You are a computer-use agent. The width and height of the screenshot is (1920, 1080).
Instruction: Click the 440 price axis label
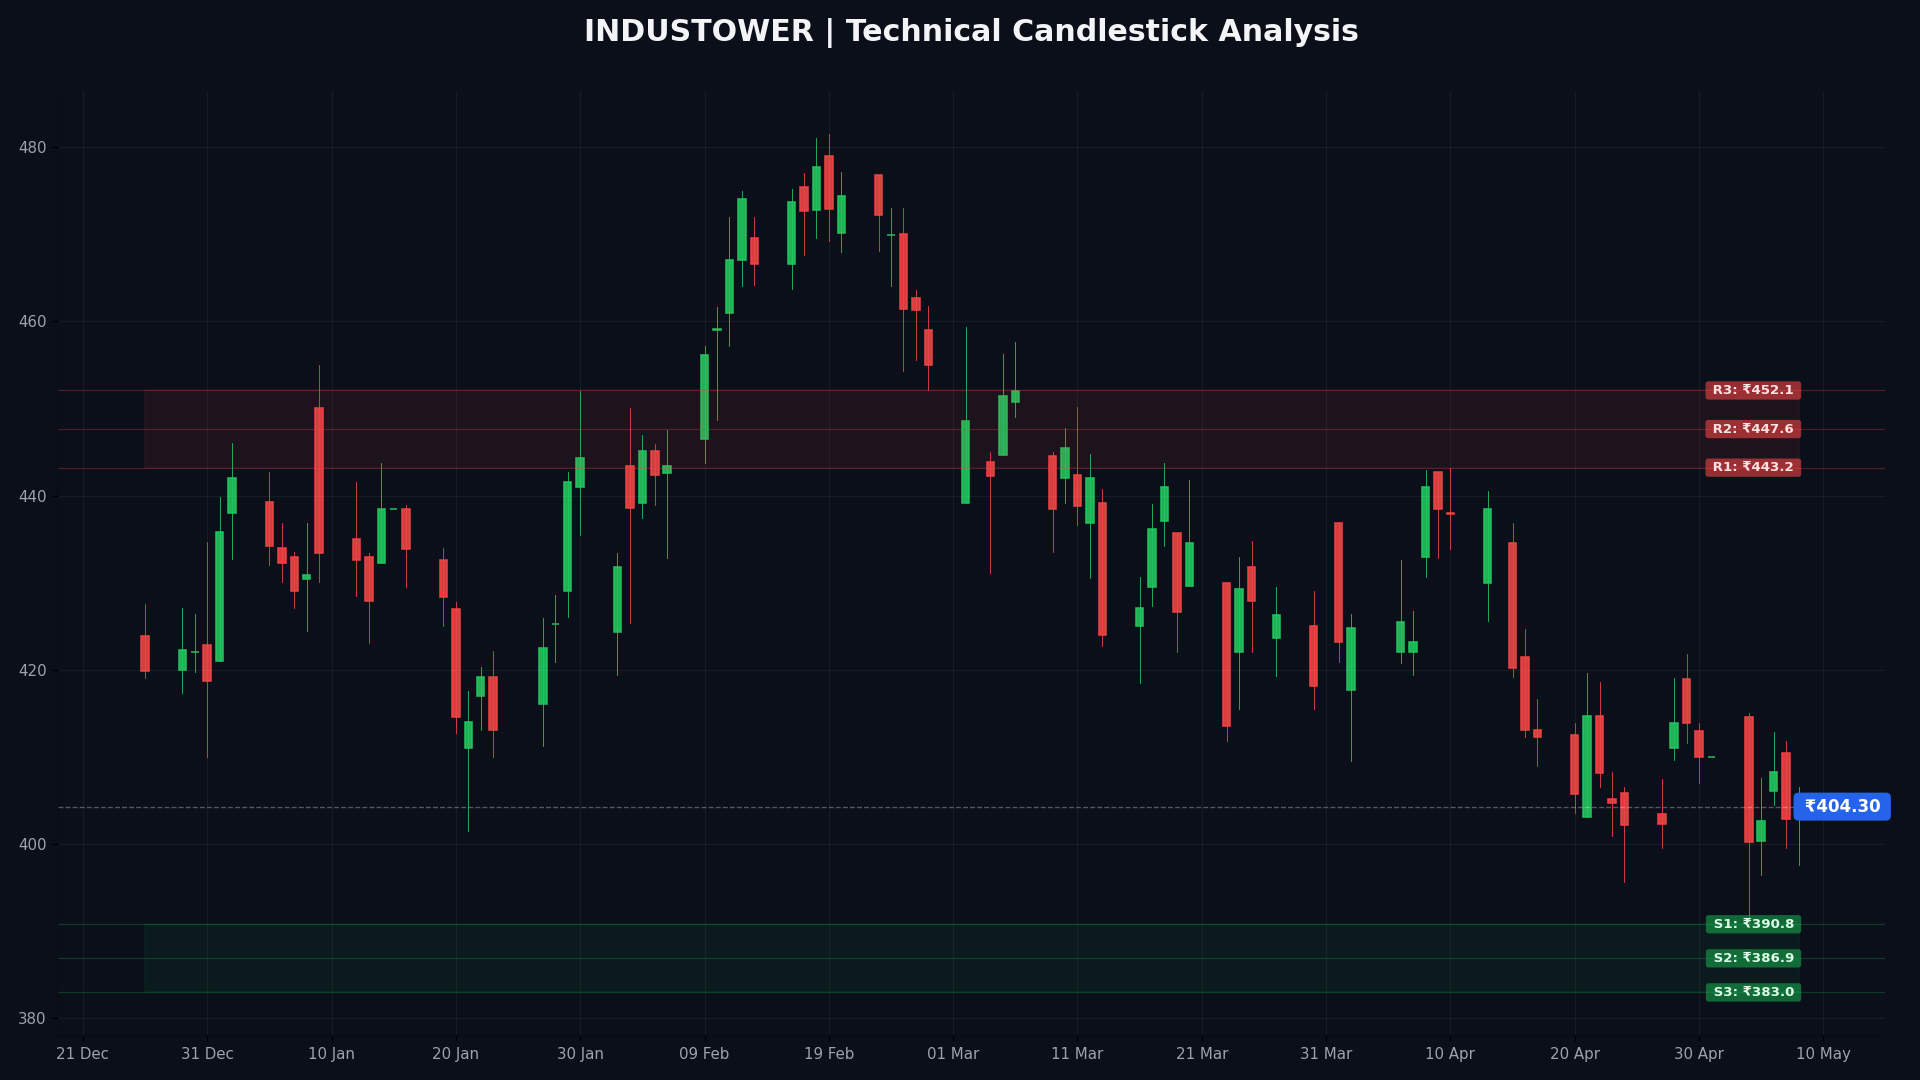[33, 497]
